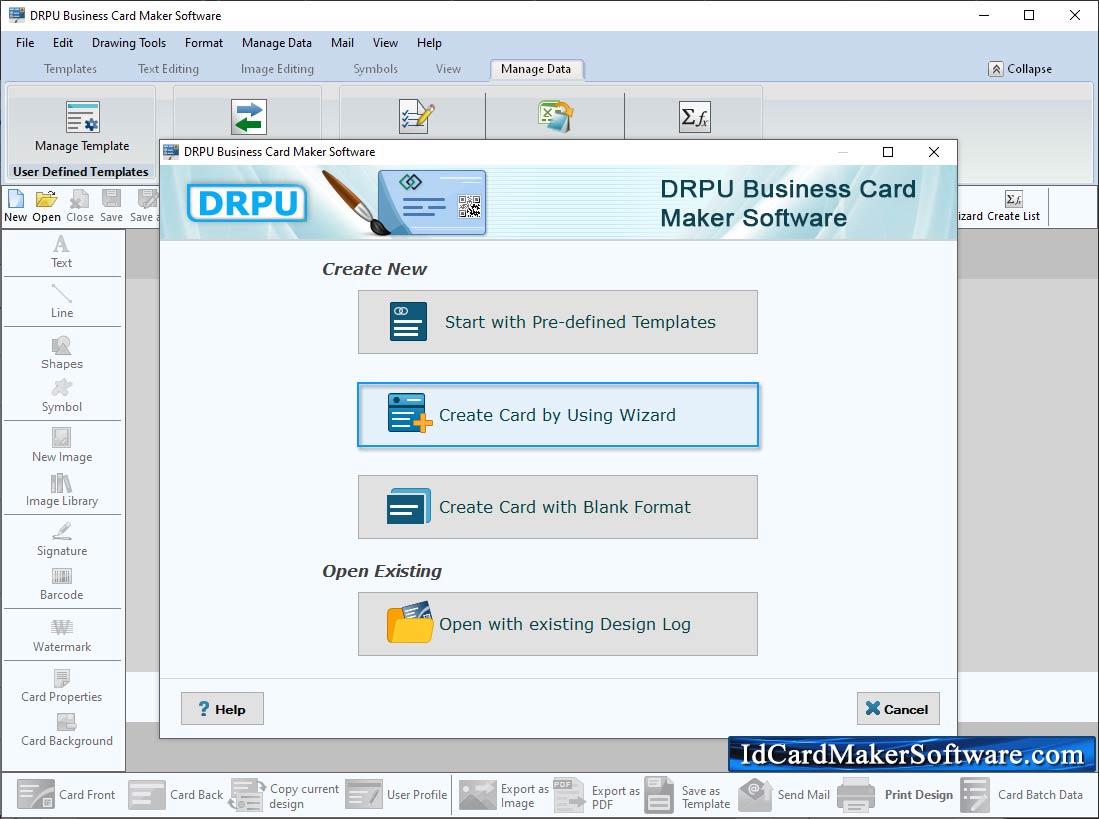1099x819 pixels.
Task: Open the Manage Data menu
Action: tap(277, 43)
